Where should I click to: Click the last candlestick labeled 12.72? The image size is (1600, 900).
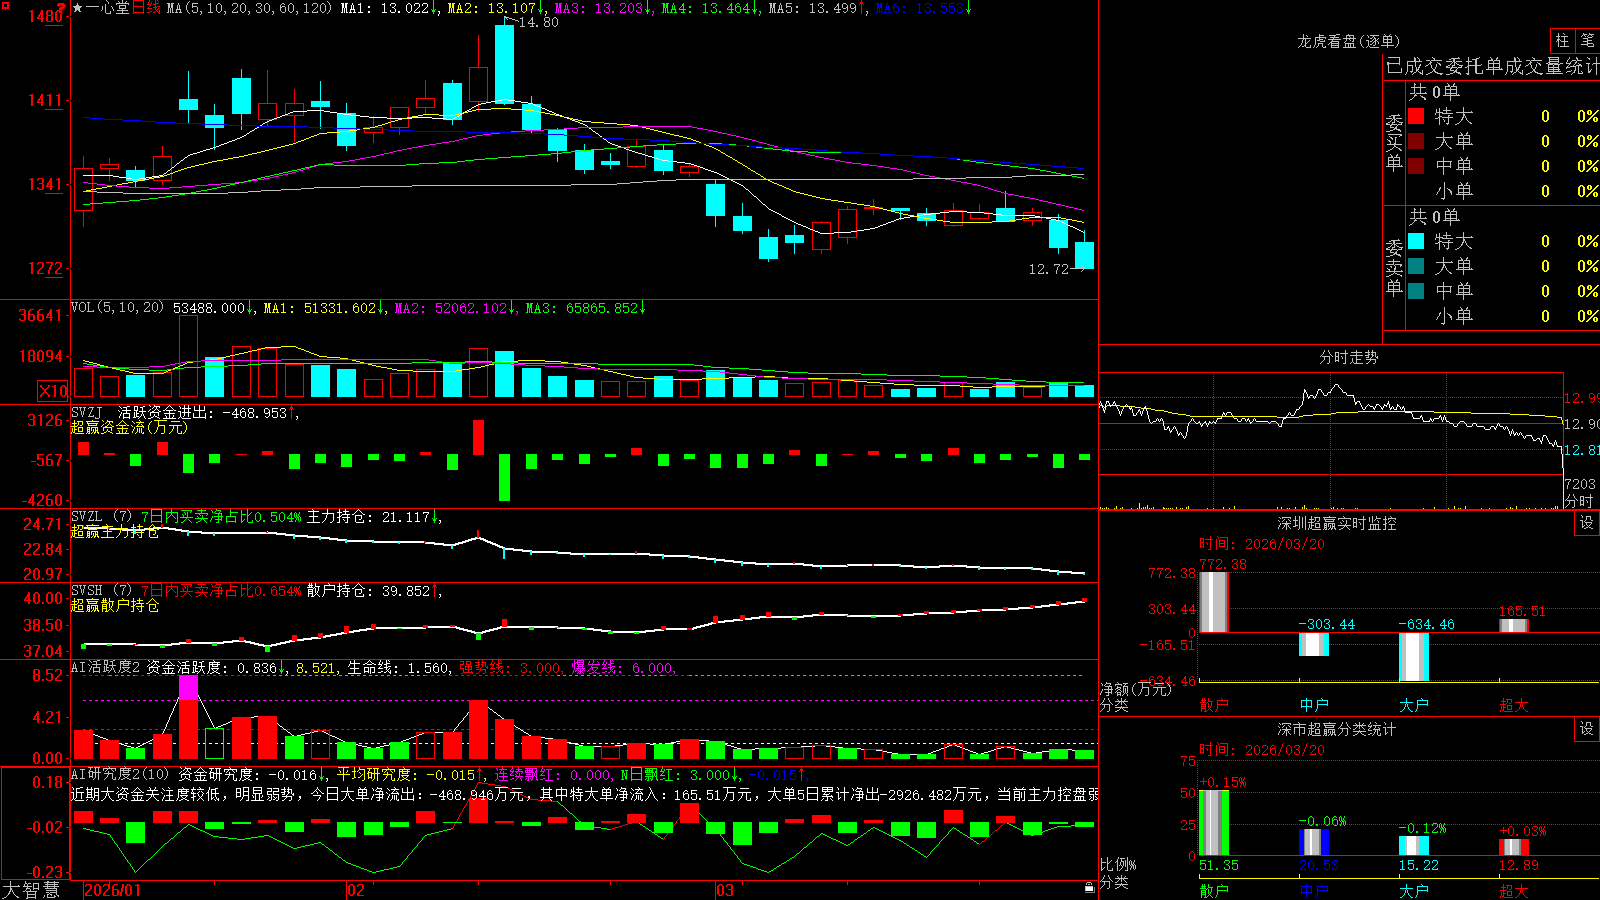(1084, 255)
